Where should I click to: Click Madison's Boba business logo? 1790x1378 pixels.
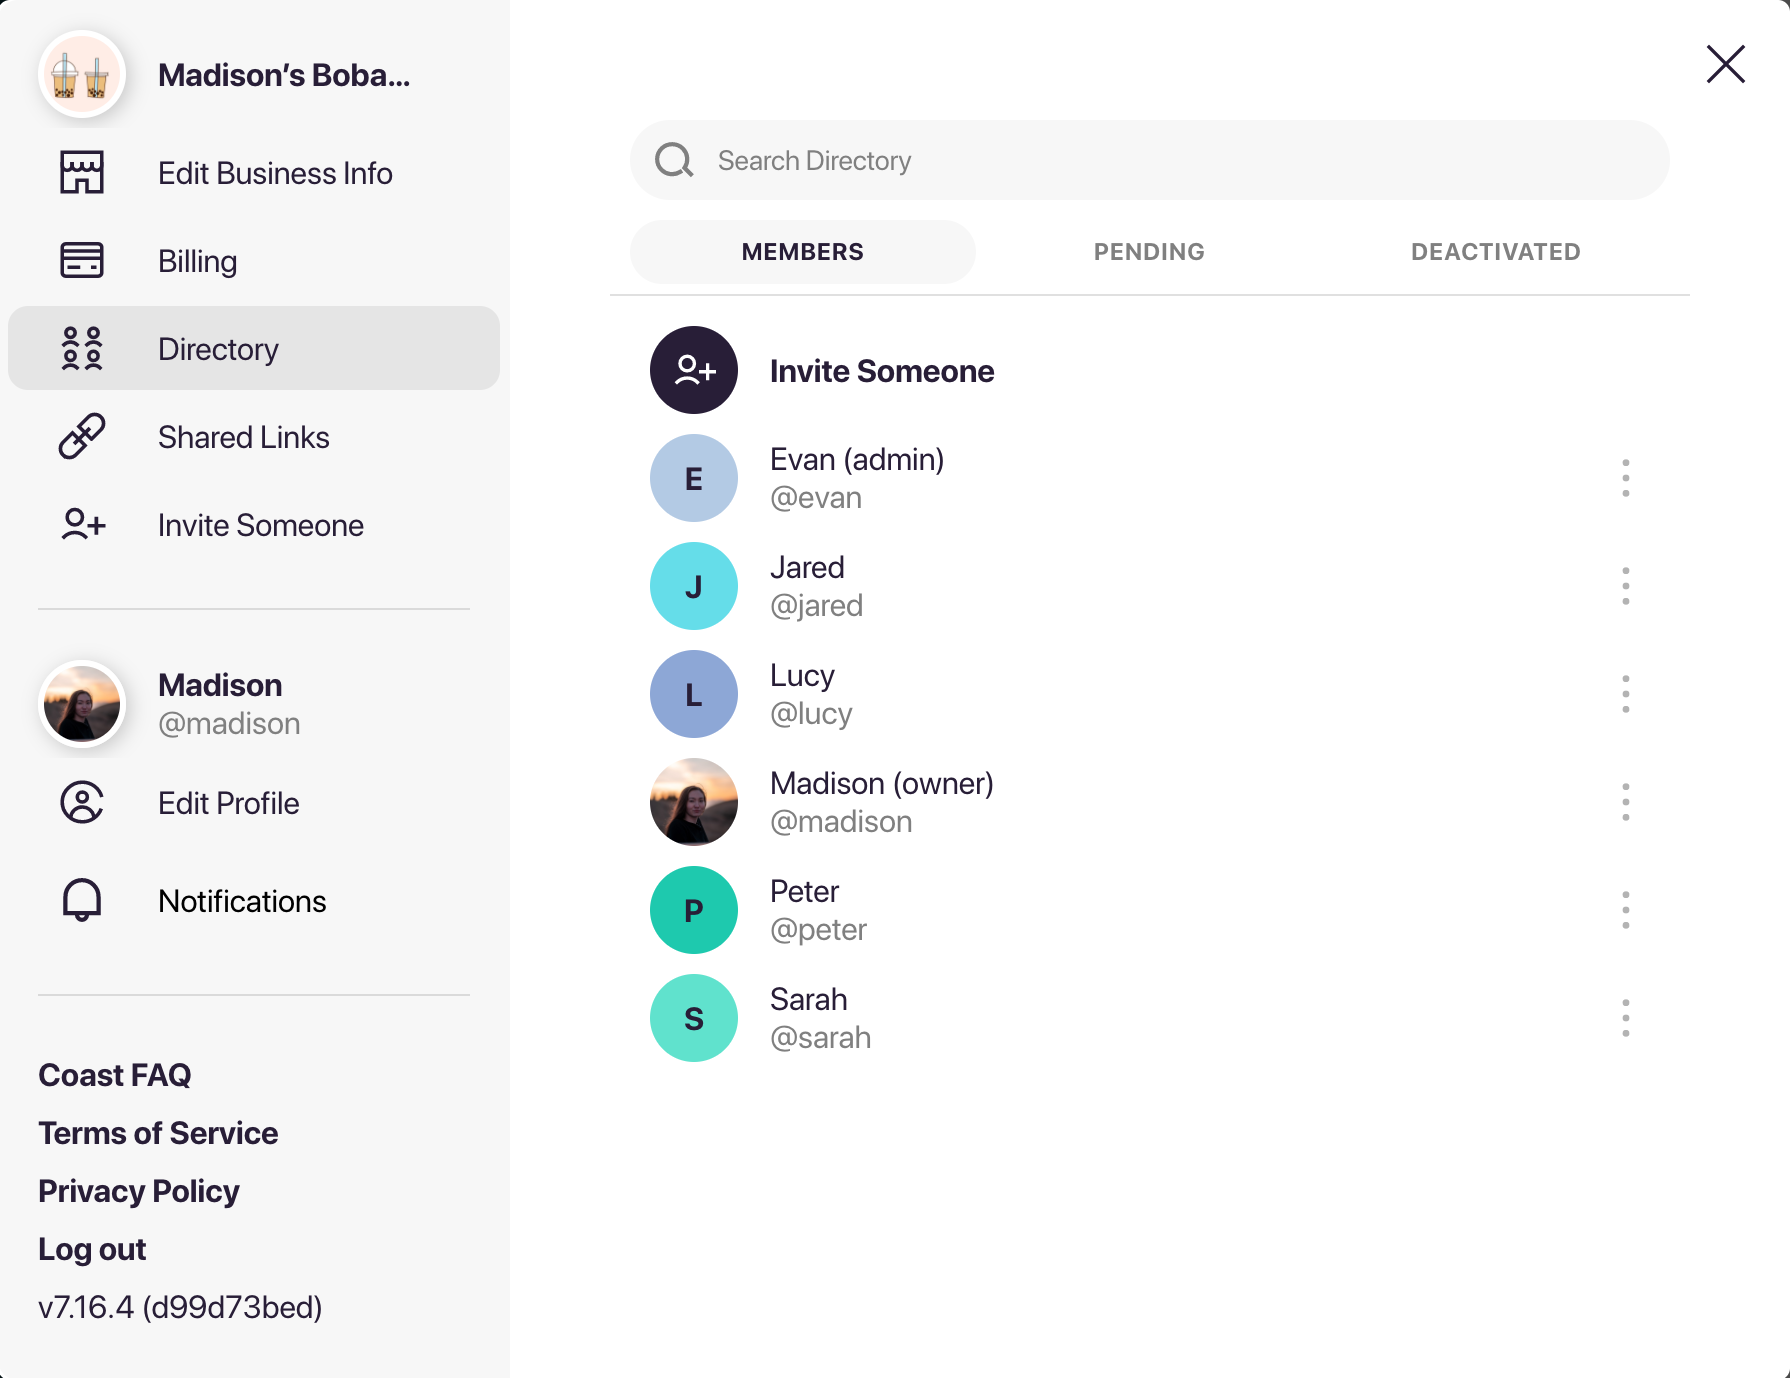(x=82, y=75)
